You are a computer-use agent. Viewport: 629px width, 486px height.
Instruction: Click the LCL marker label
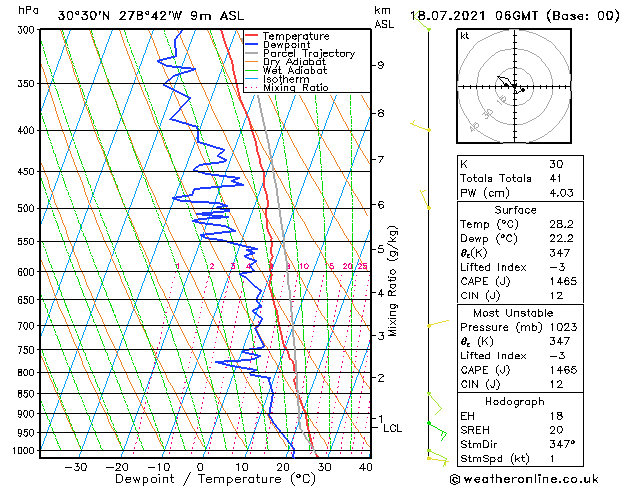coord(392,428)
